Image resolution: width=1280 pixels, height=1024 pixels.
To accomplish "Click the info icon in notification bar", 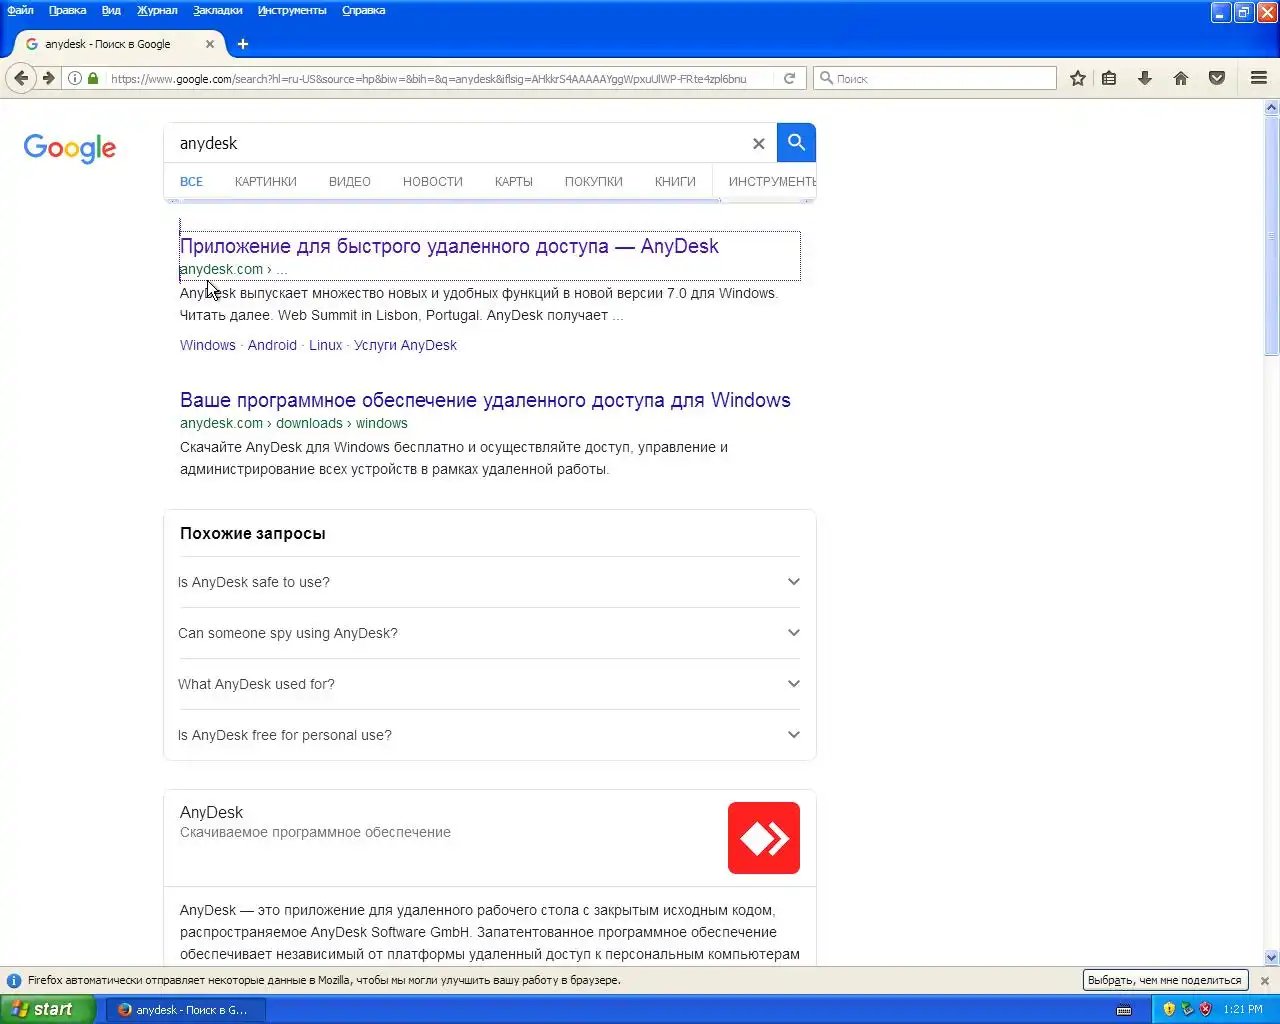I will (x=14, y=981).
